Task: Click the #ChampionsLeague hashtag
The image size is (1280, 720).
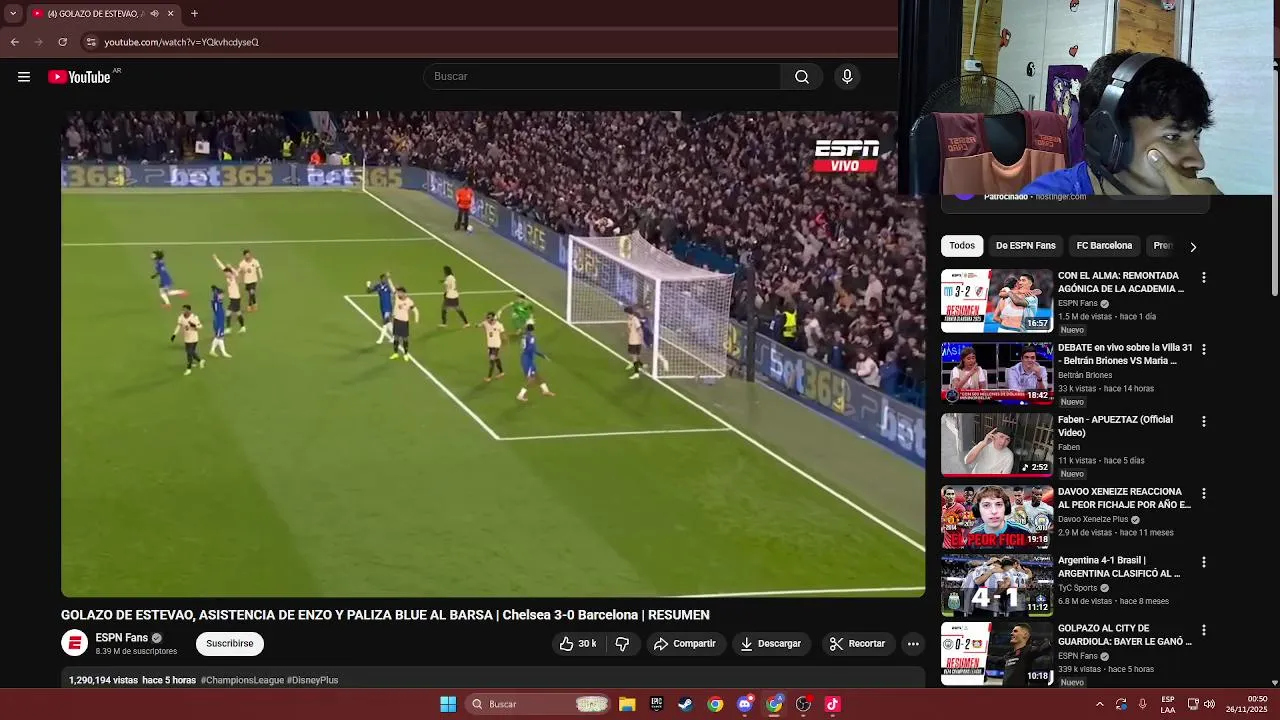Action: click(x=242, y=680)
